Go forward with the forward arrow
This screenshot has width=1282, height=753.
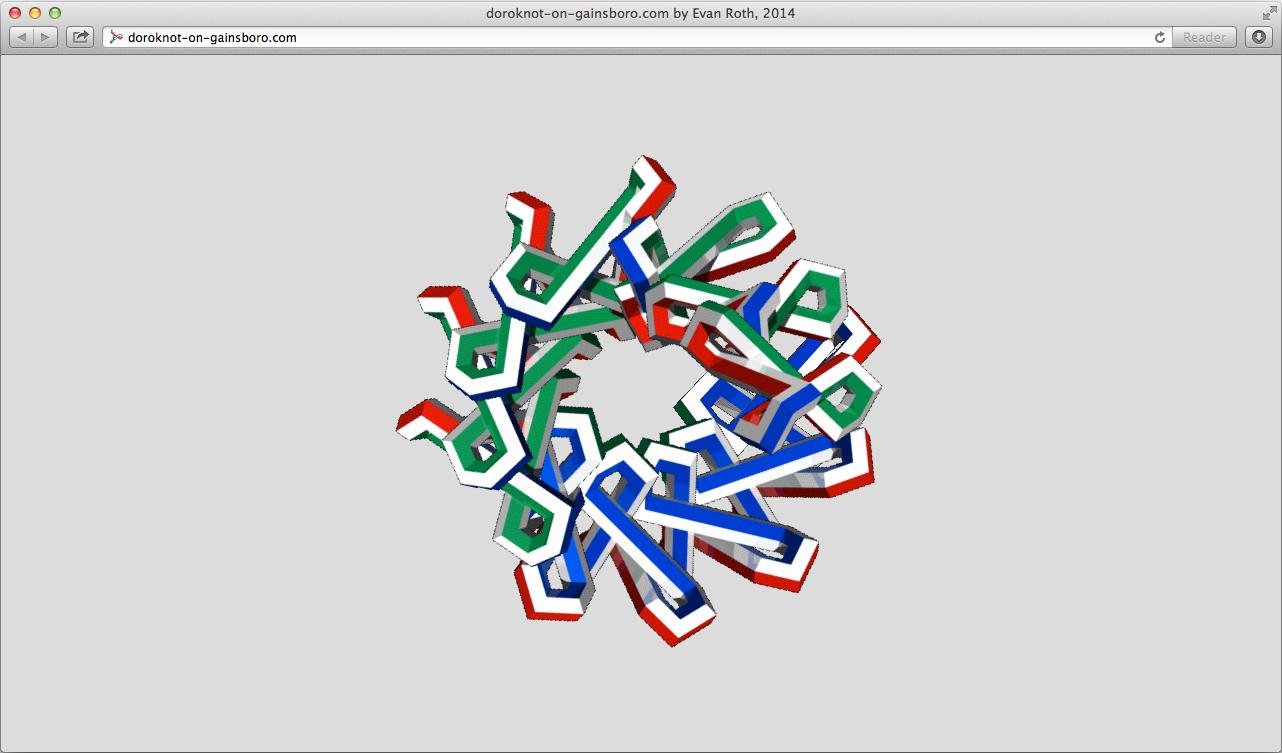(47, 37)
